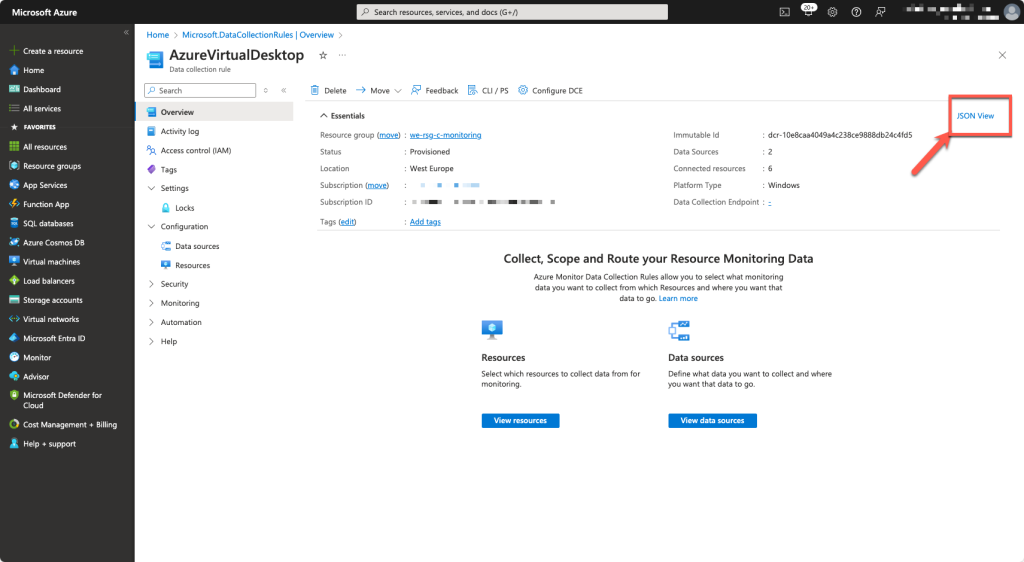Open Cloud Shell from top bar
The image size is (1024, 562).
click(784, 12)
